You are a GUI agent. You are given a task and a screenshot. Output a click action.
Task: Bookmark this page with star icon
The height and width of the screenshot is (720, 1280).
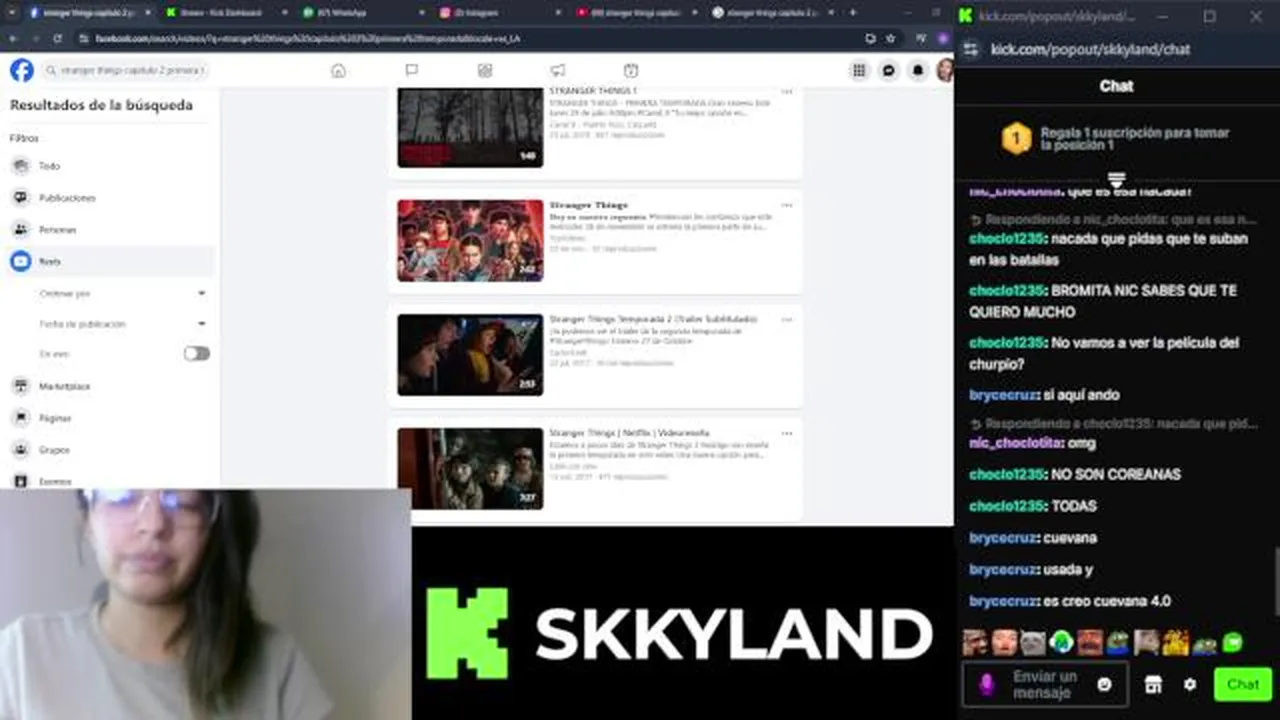pyautogui.click(x=890, y=38)
